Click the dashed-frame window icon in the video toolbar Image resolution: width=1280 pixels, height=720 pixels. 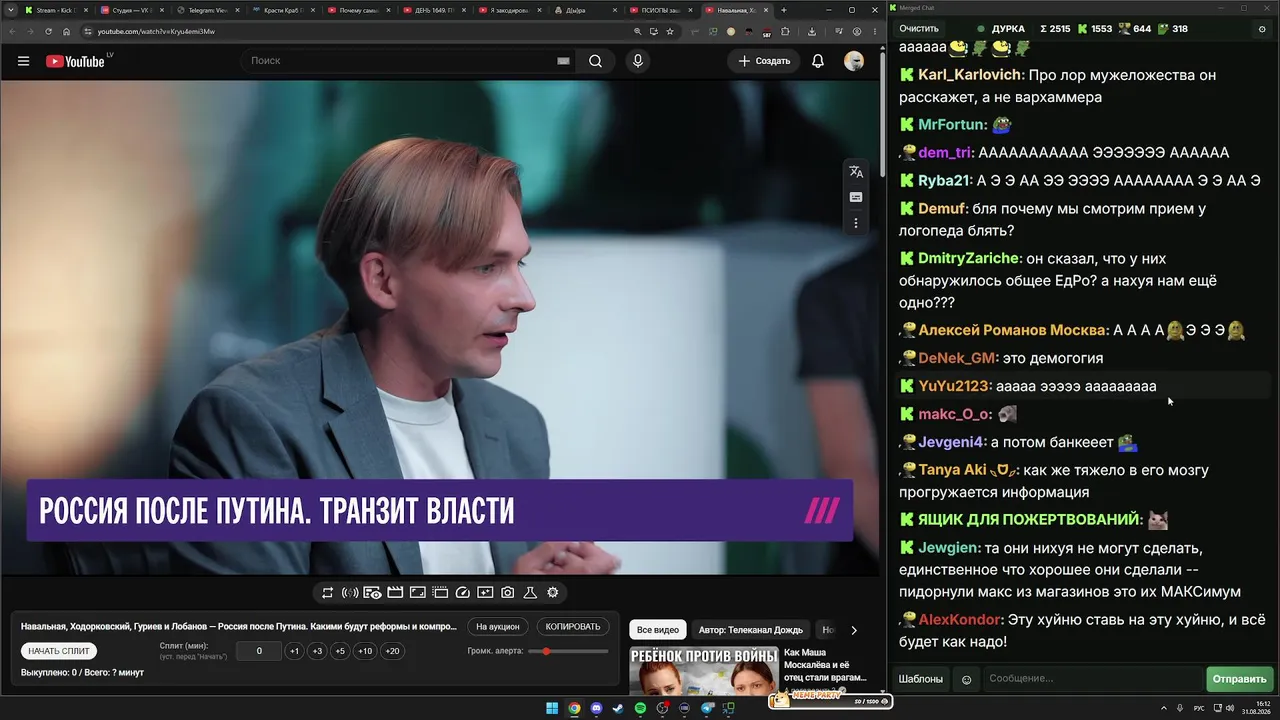click(440, 593)
